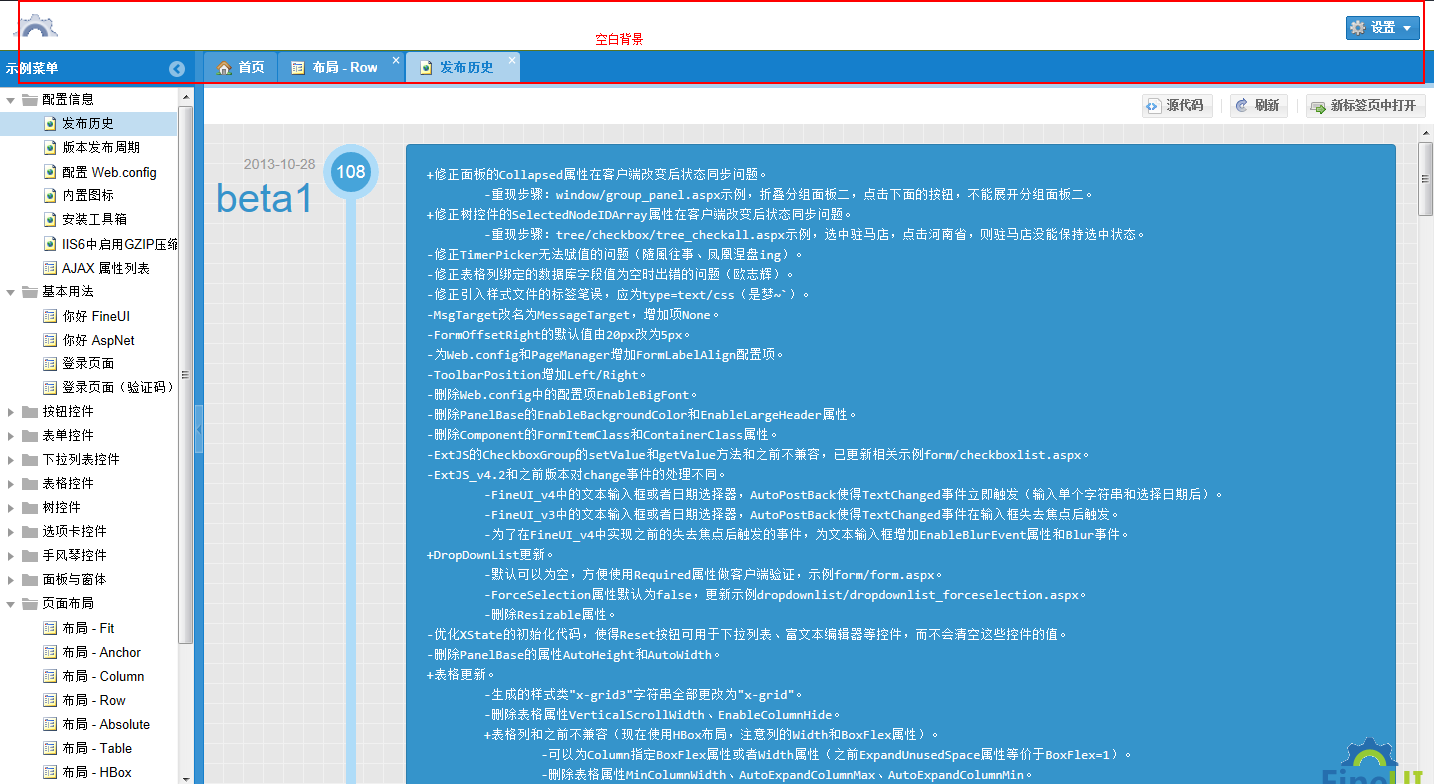
Task: Expand the 选项卡控件 tree node
Action: tap(11, 531)
